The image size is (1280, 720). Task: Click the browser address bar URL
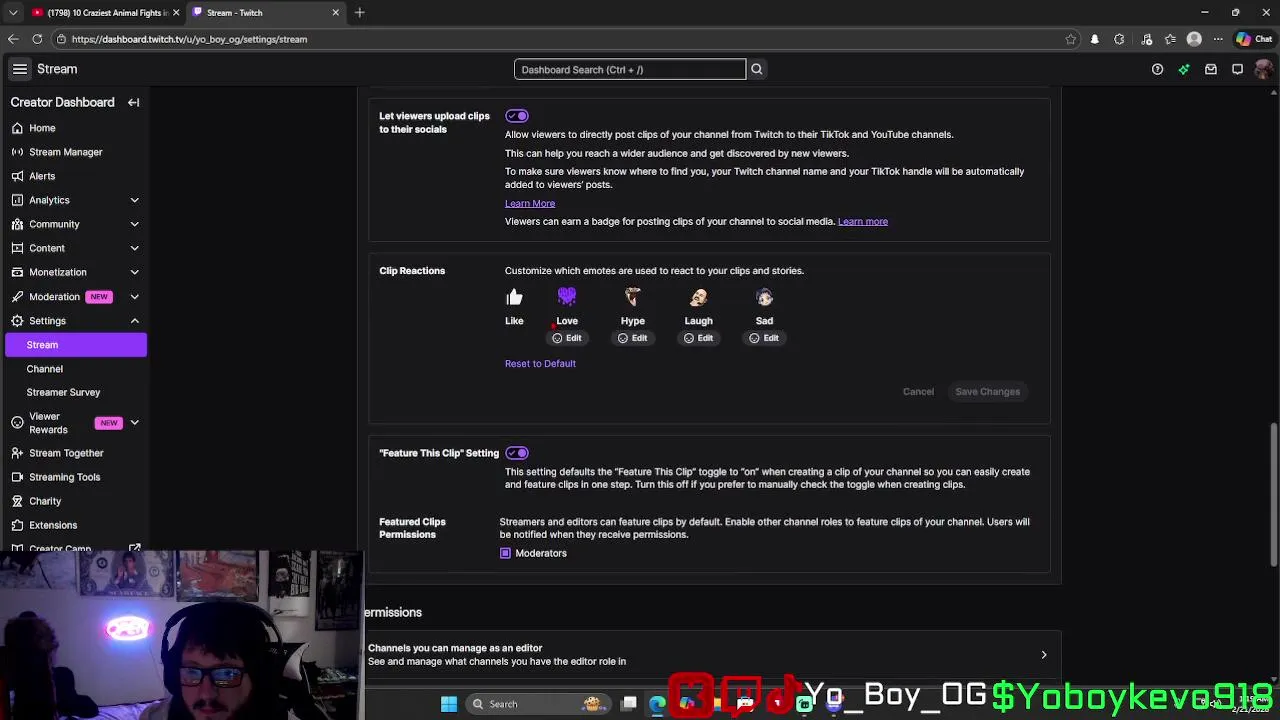[x=189, y=39]
